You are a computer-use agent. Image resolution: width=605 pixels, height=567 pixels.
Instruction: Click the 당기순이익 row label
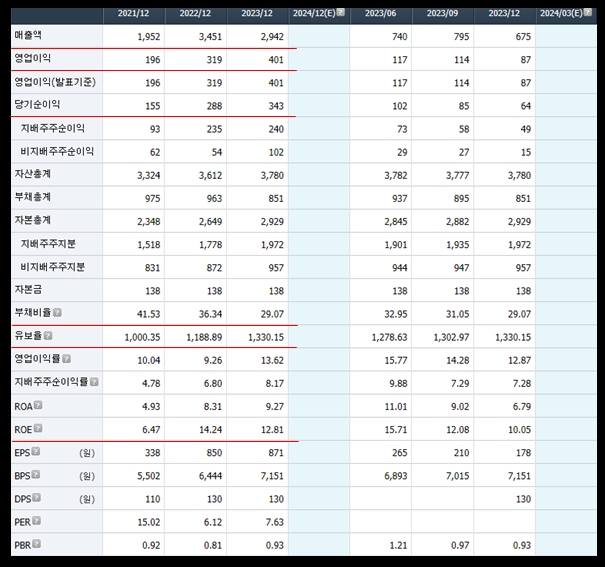37,105
